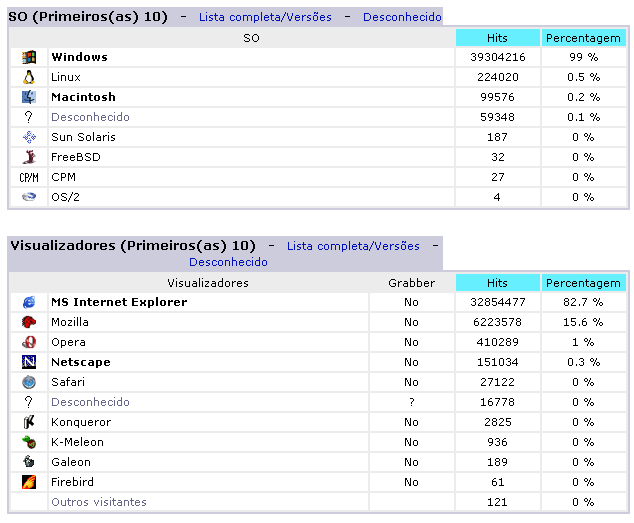Click the FreeBSD daemon icon

(29, 157)
